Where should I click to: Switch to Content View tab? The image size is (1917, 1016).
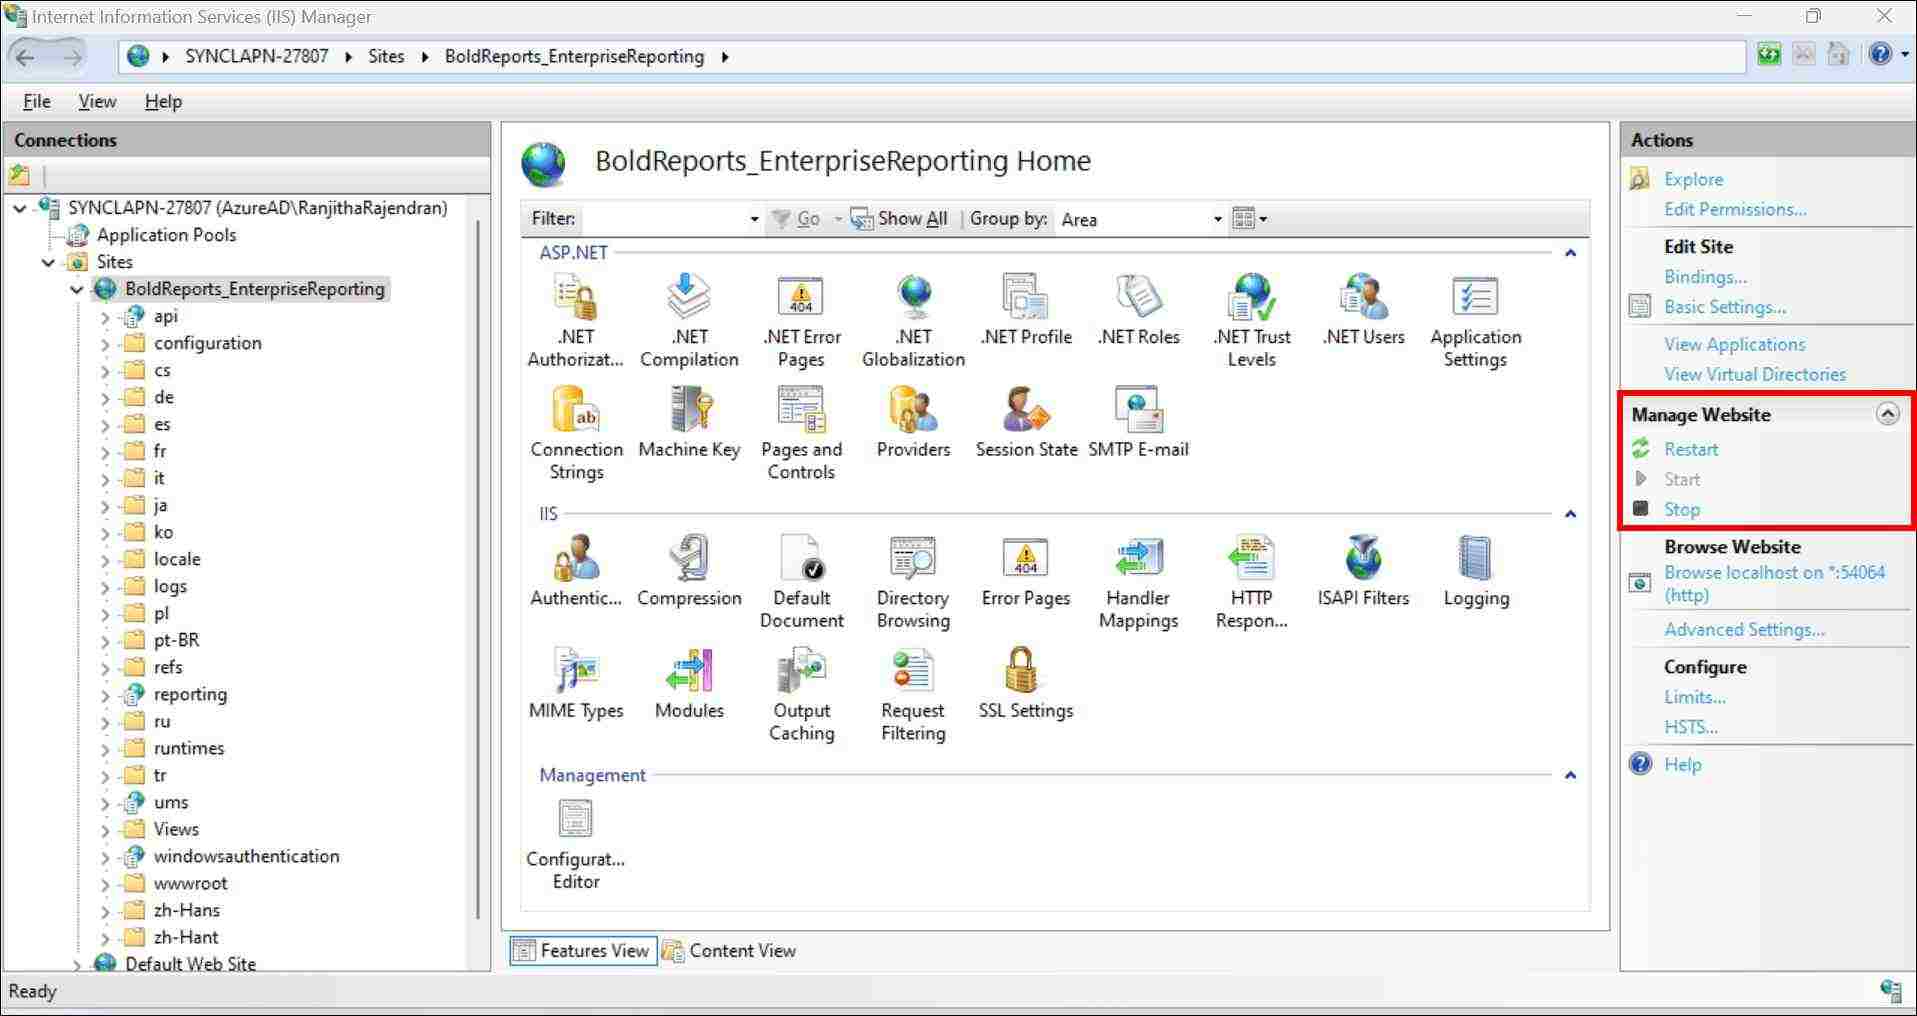pyautogui.click(x=729, y=950)
